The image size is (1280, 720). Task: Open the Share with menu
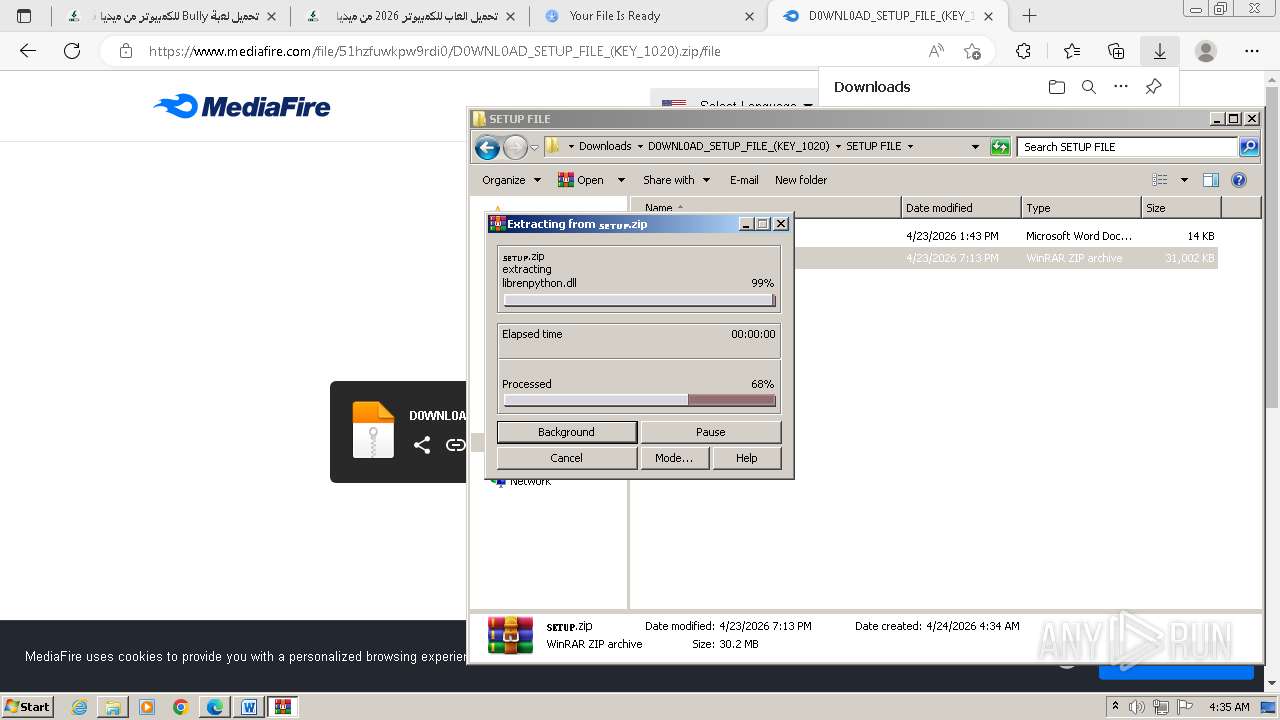(676, 180)
